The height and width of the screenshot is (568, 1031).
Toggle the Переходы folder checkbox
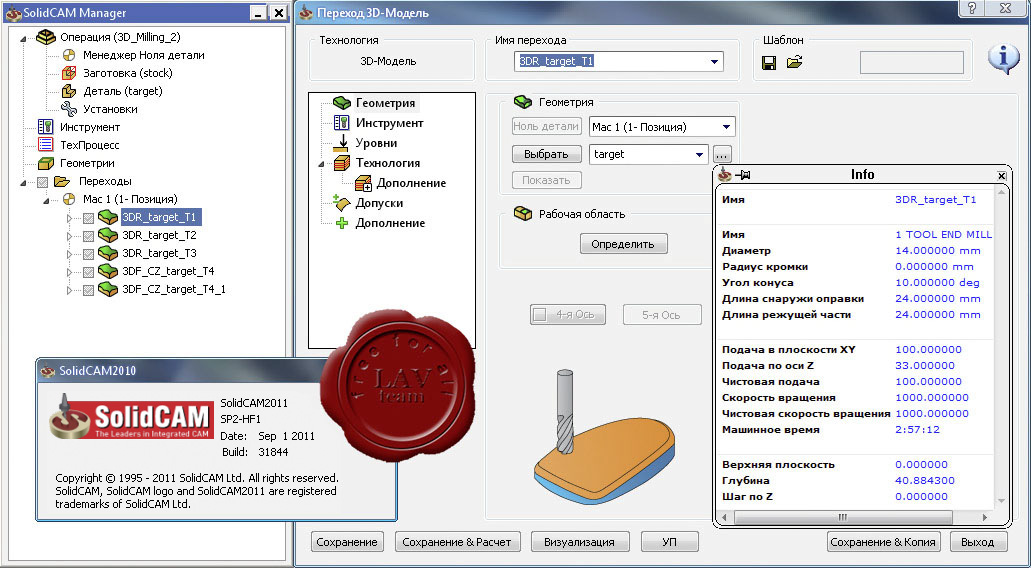pyautogui.click(x=43, y=181)
